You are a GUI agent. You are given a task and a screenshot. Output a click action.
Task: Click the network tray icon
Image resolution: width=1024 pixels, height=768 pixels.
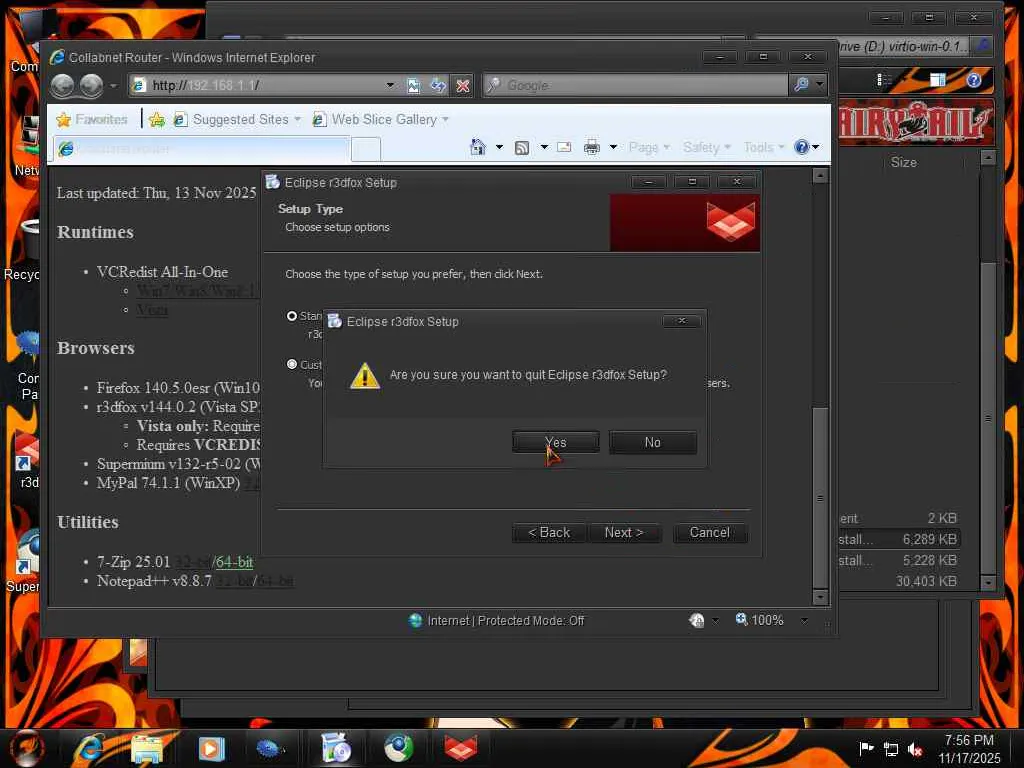pyautogui.click(x=891, y=749)
